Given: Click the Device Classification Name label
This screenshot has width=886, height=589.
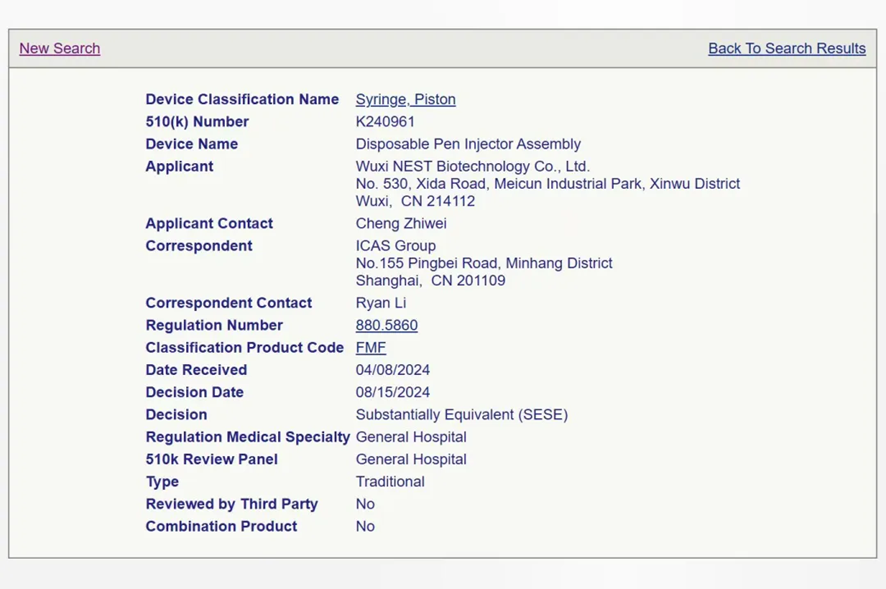Looking at the screenshot, I should coord(242,99).
